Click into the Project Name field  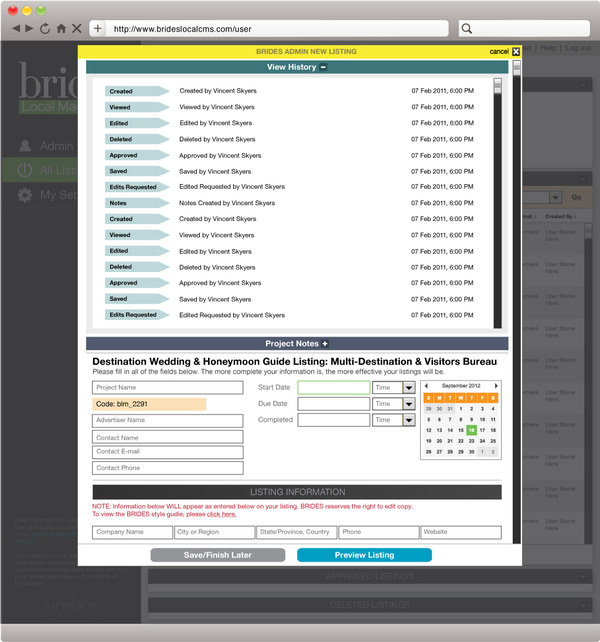[168, 388]
